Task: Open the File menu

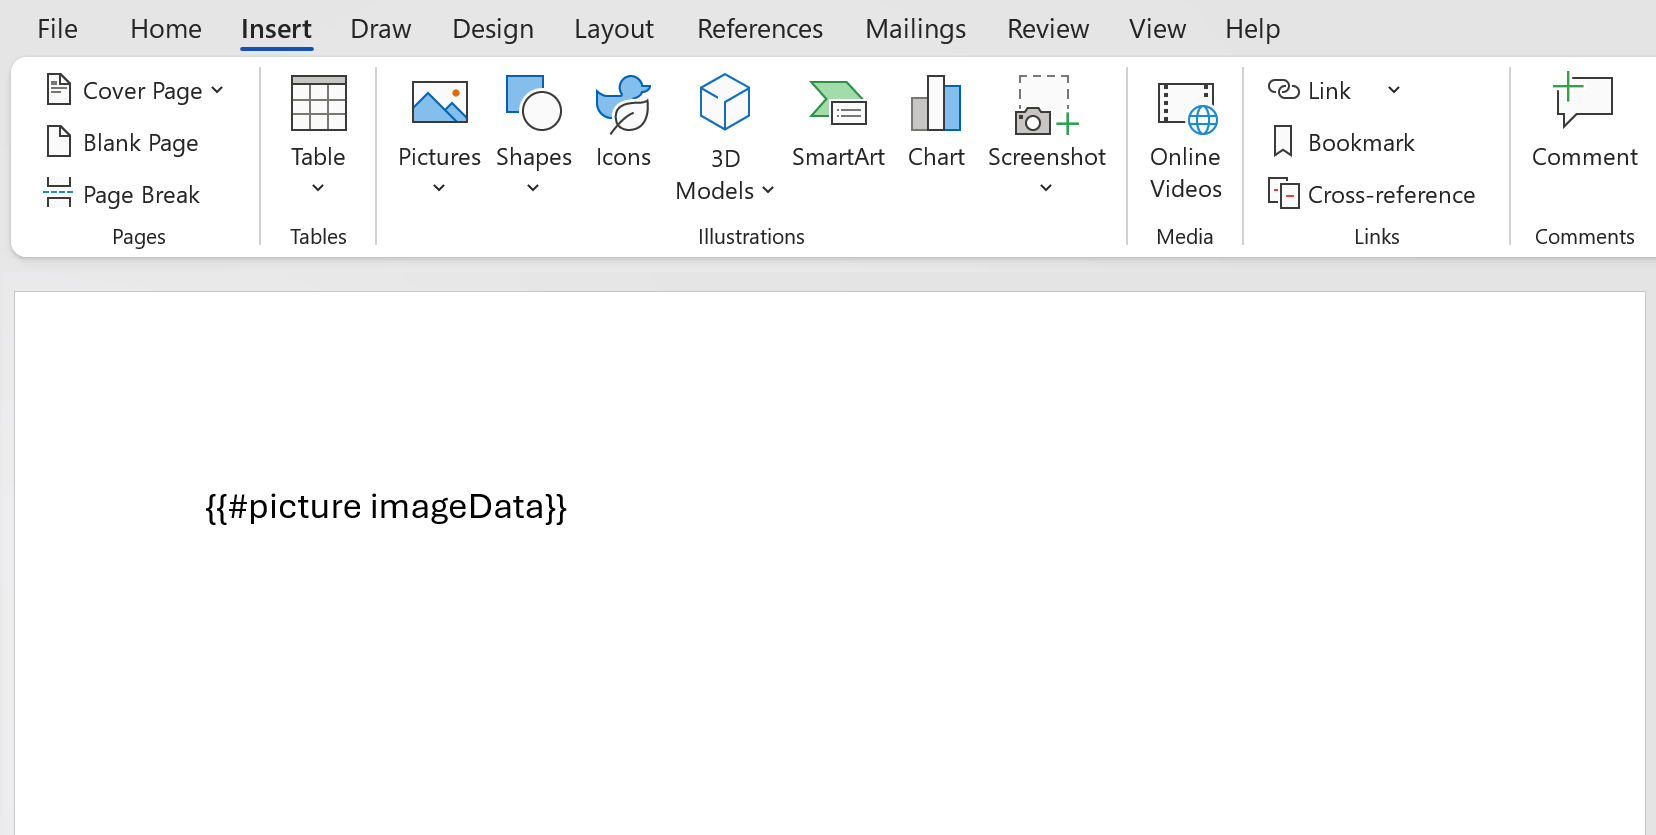Action: coord(57,29)
